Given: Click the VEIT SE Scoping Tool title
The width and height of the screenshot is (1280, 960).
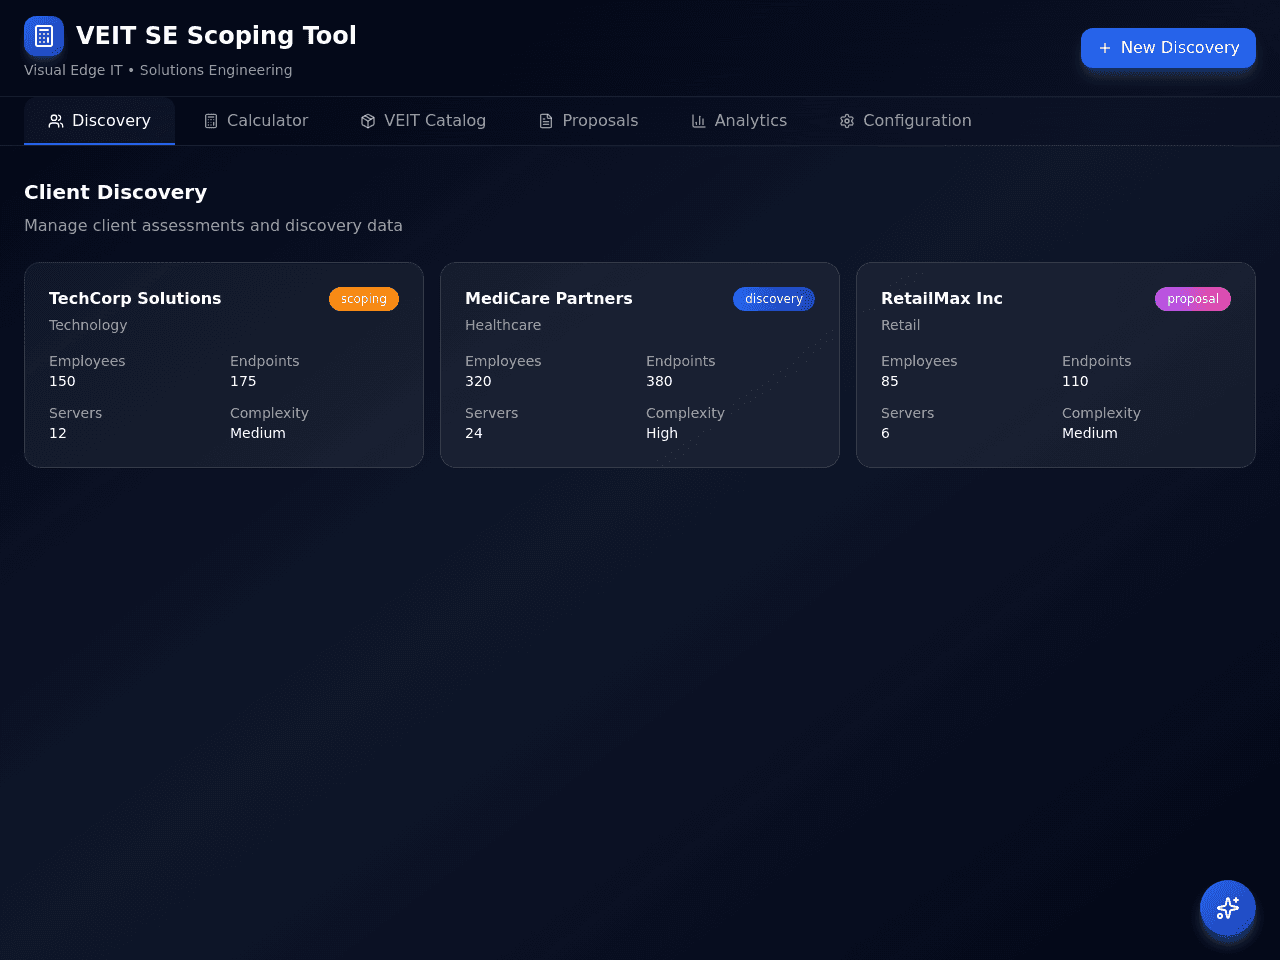Looking at the screenshot, I should click(216, 35).
